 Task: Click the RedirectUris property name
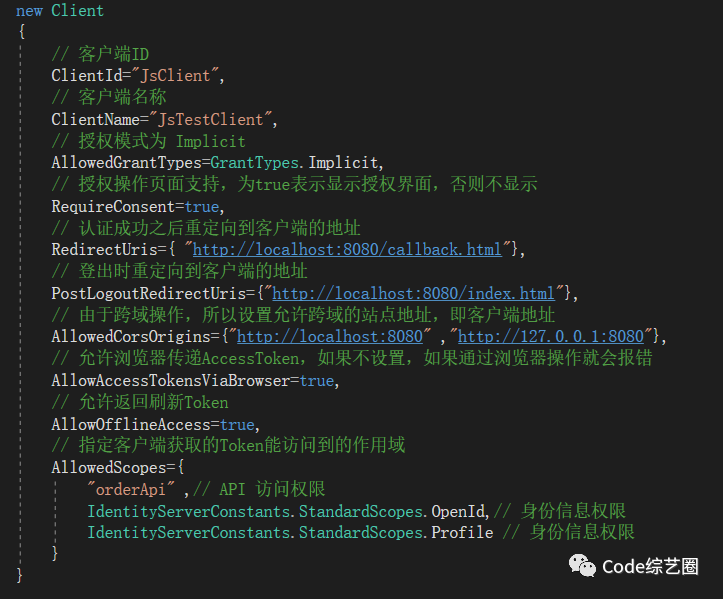tap(105, 249)
